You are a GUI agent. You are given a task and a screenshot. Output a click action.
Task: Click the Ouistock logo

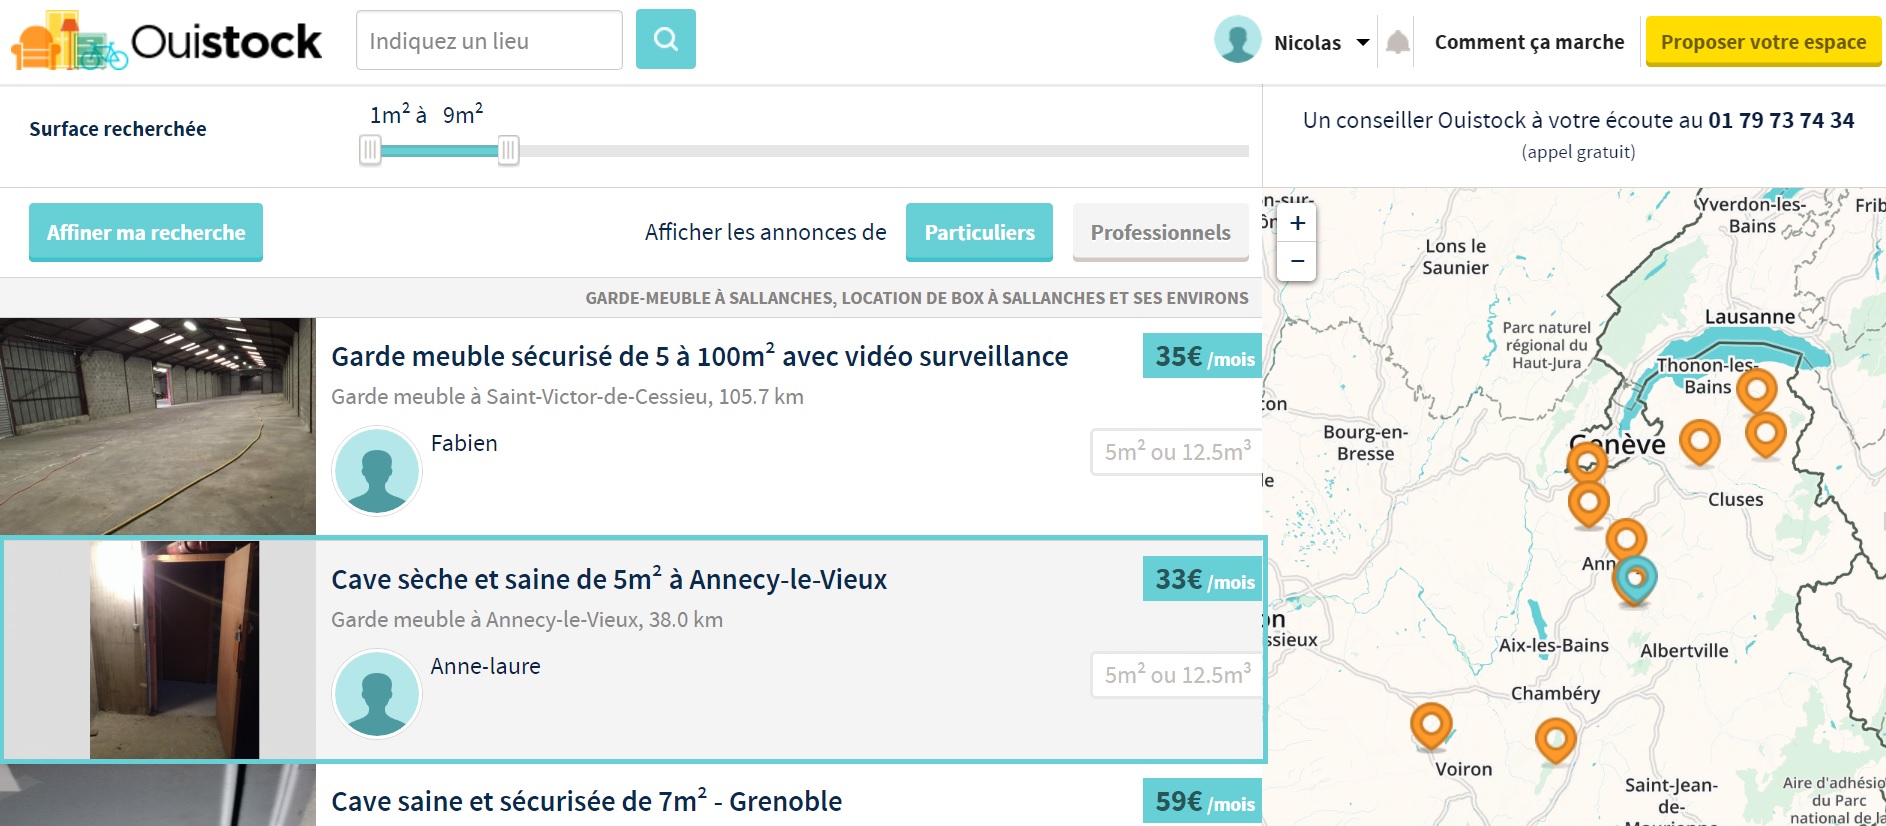pyautogui.click(x=166, y=41)
